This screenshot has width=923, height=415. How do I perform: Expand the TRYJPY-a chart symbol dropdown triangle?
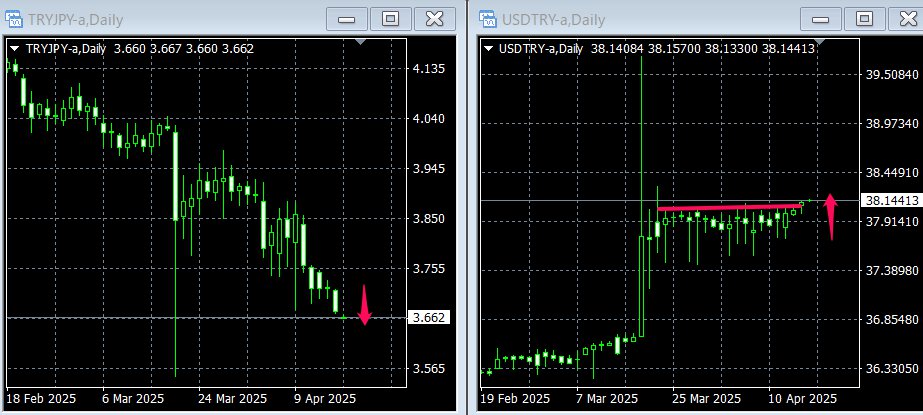pyautogui.click(x=15, y=49)
